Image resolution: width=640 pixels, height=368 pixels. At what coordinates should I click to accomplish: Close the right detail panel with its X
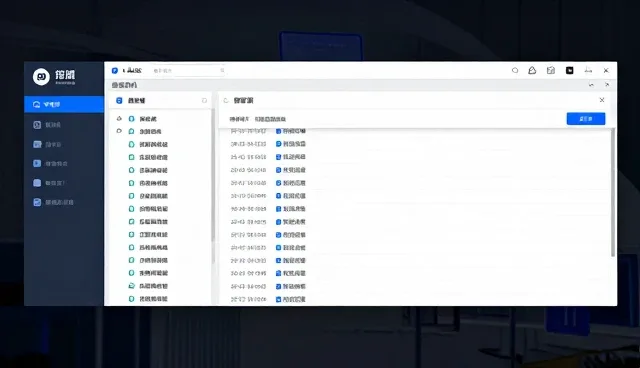point(602,100)
